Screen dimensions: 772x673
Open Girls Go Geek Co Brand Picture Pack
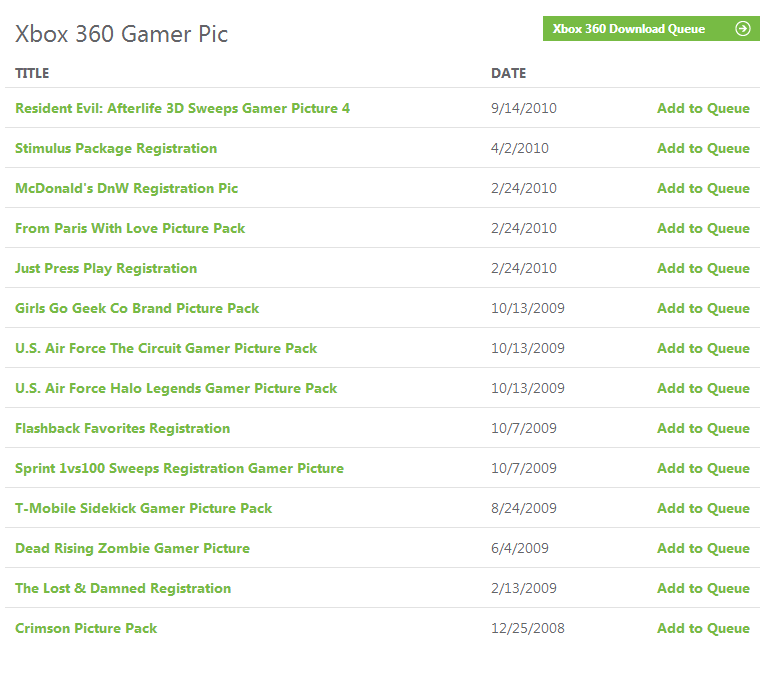coord(137,308)
